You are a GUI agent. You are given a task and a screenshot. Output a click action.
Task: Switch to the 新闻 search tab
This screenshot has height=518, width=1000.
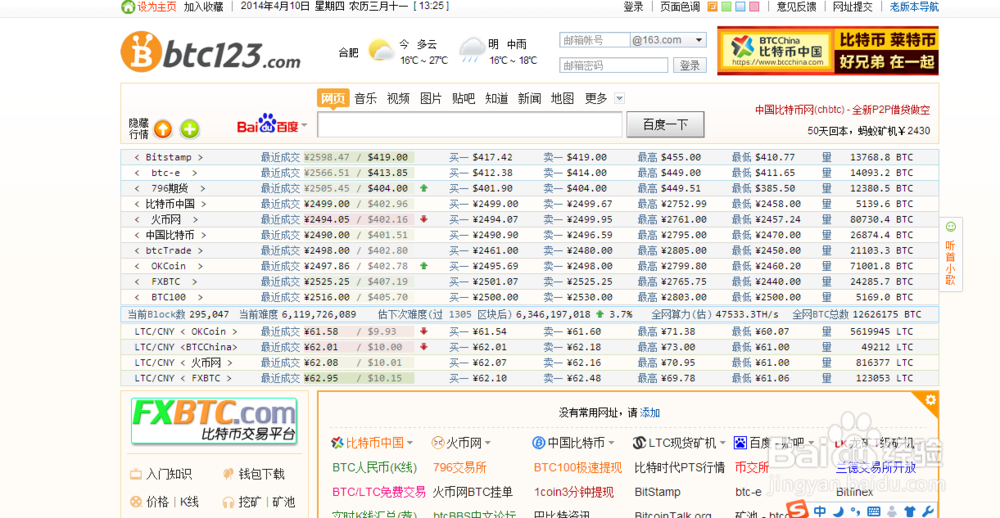(x=529, y=98)
